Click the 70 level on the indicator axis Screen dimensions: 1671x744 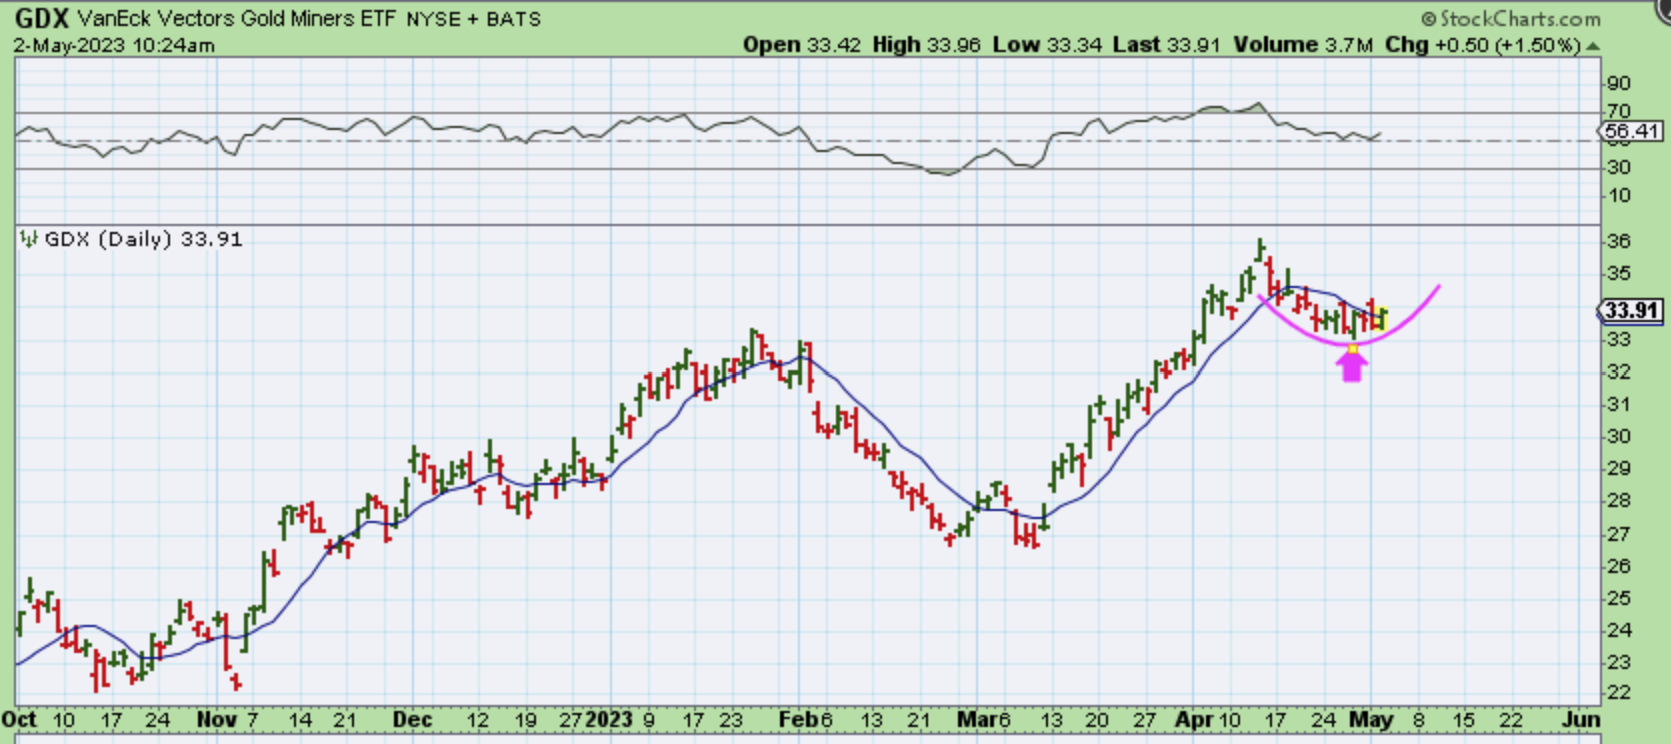pyautogui.click(x=1619, y=111)
